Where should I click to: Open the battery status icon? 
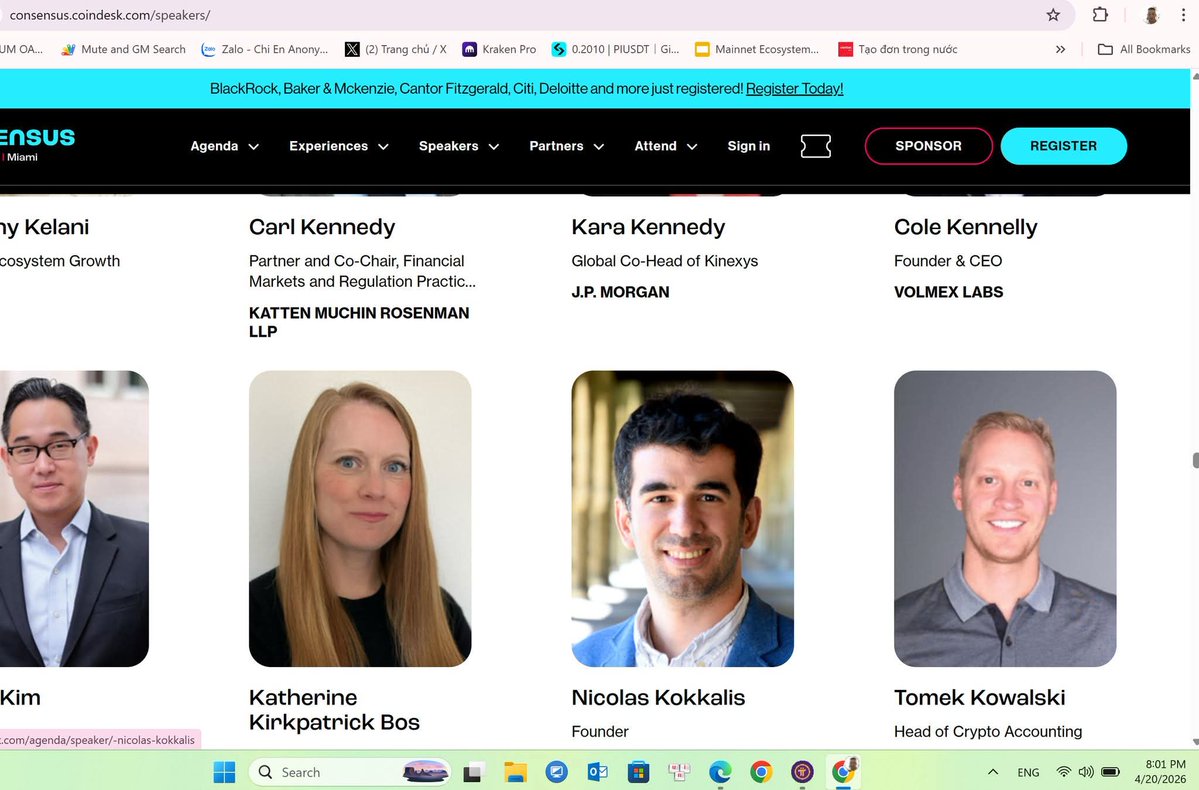[x=1110, y=772]
